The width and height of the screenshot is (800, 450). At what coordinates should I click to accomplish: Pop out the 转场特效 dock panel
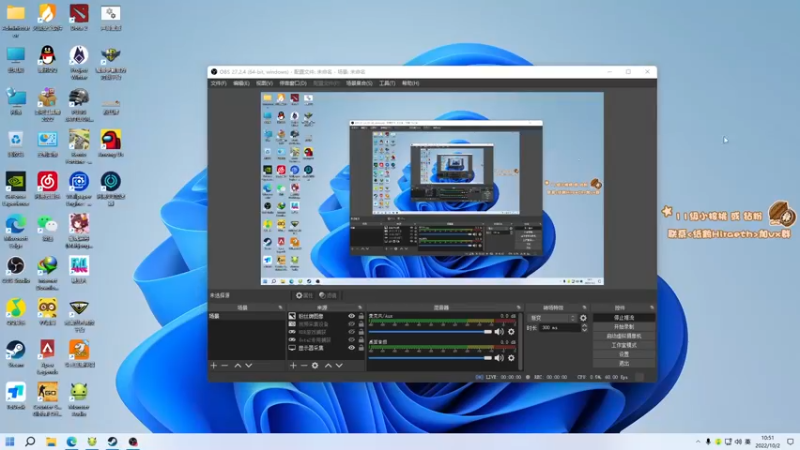(x=585, y=308)
